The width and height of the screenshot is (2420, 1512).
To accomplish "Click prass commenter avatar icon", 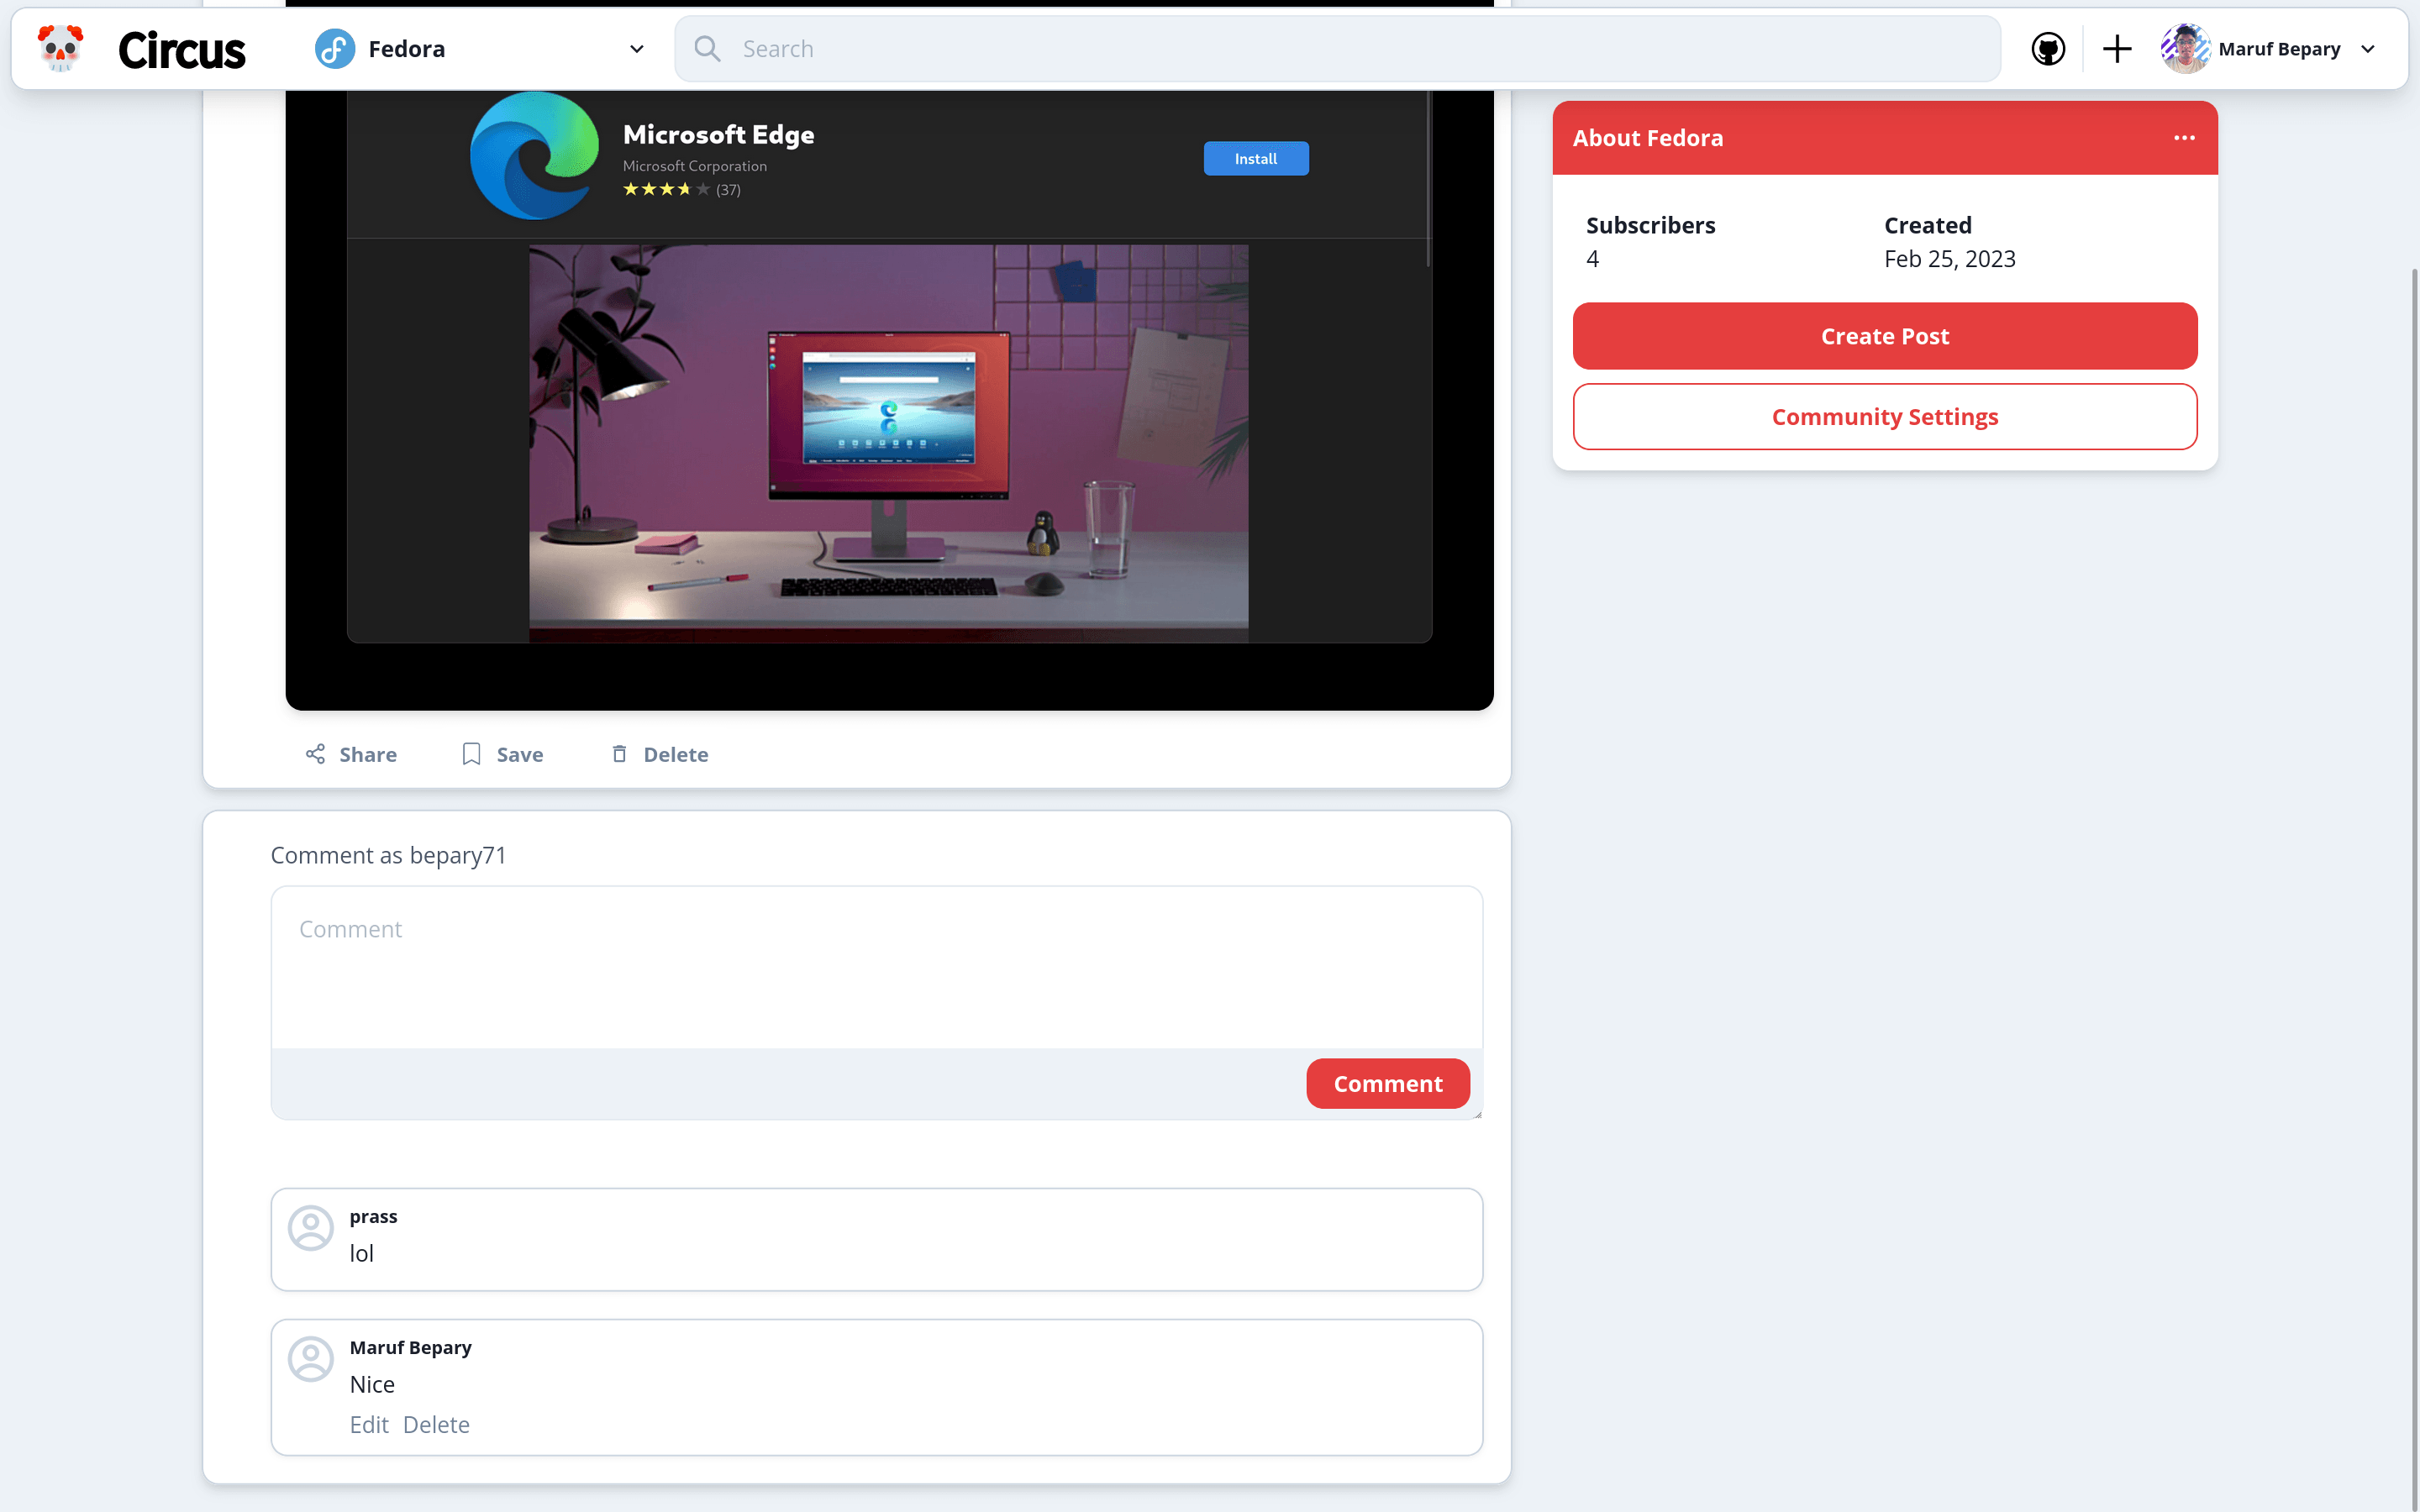I will tap(311, 1228).
